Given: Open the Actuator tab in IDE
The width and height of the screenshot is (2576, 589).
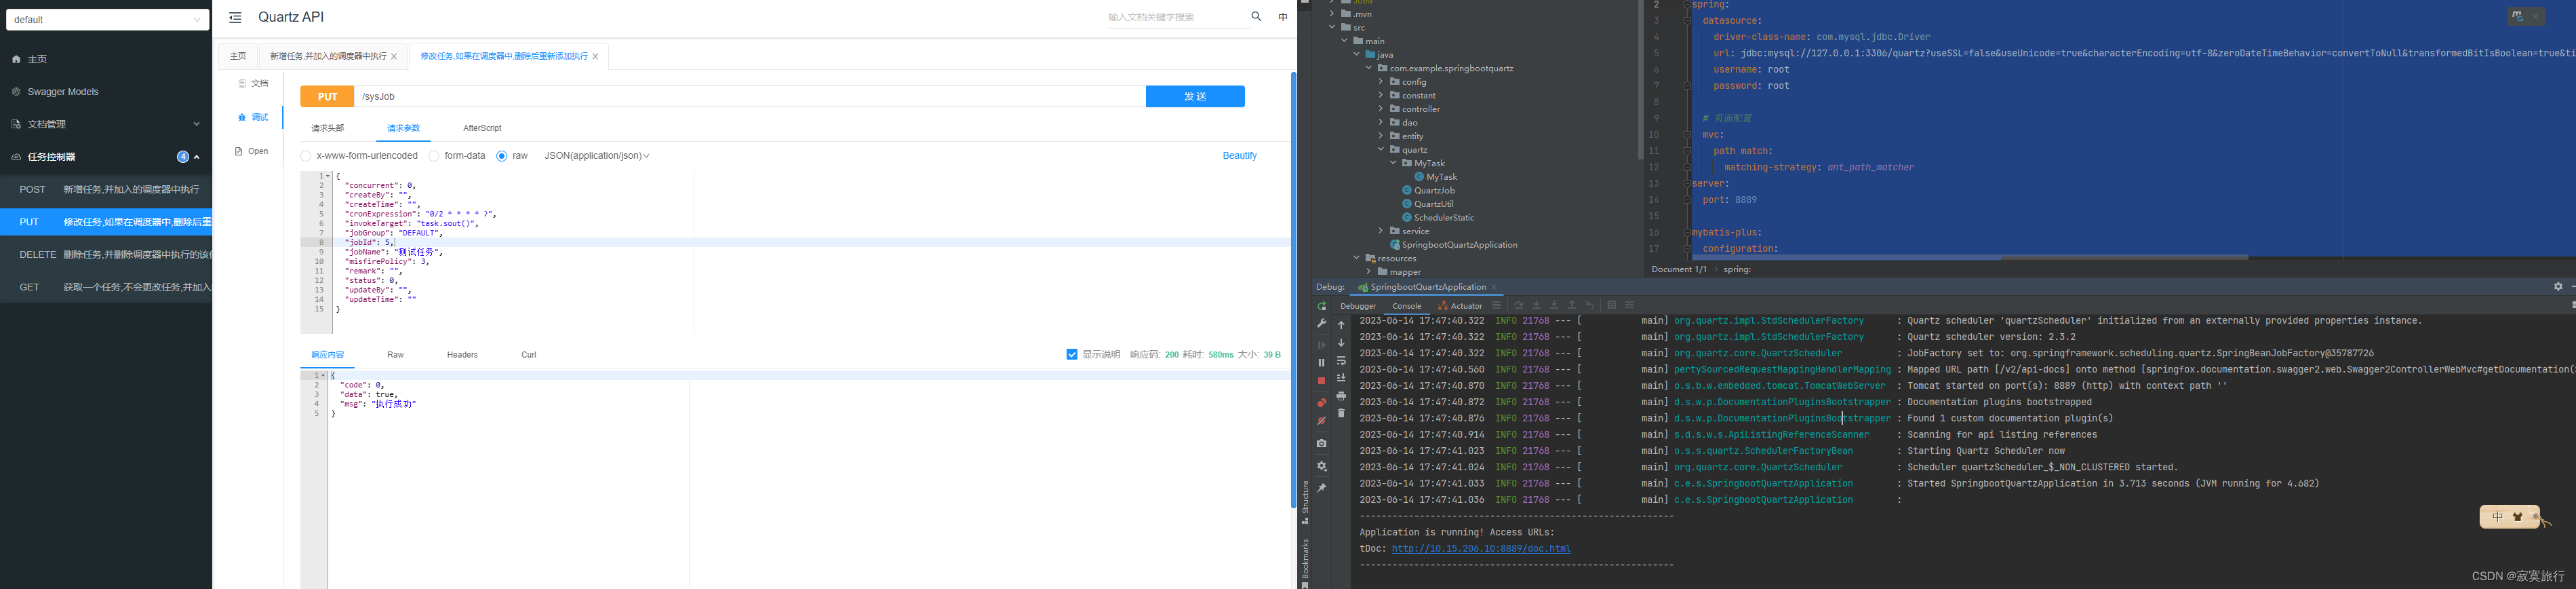Looking at the screenshot, I should pyautogui.click(x=1461, y=306).
